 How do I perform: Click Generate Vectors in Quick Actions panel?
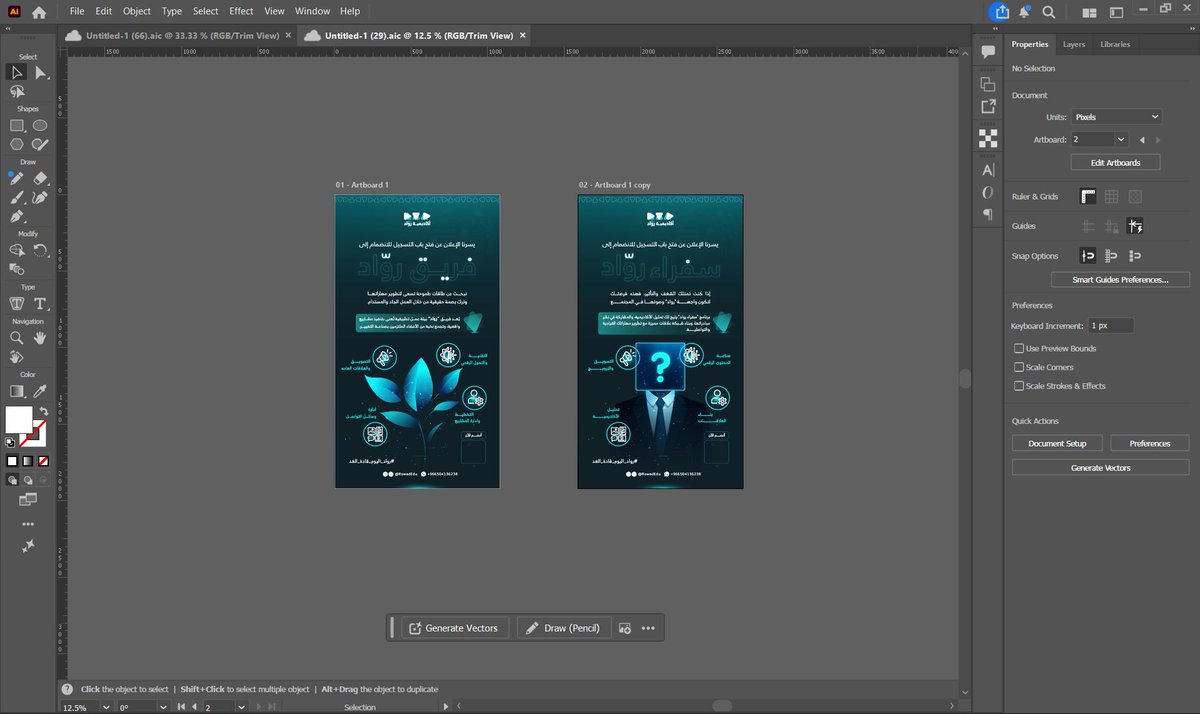click(x=1100, y=467)
